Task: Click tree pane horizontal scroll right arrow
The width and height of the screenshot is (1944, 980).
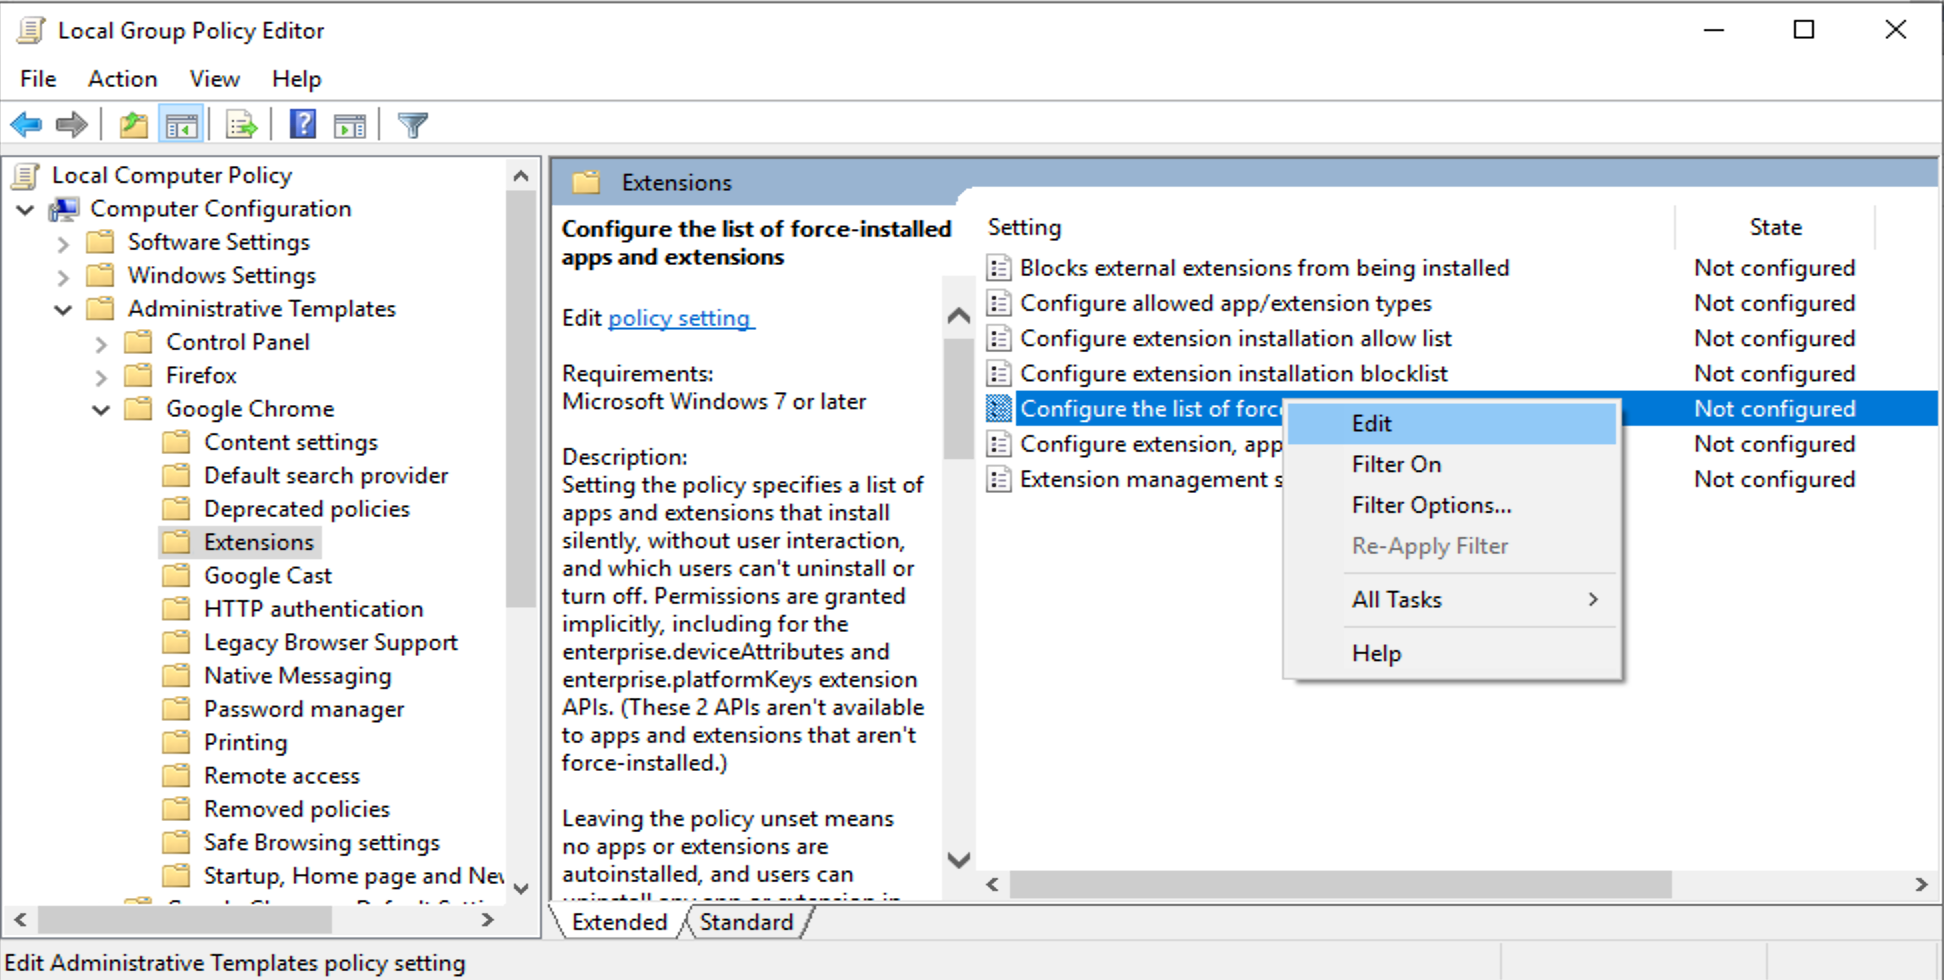Action: (x=488, y=920)
